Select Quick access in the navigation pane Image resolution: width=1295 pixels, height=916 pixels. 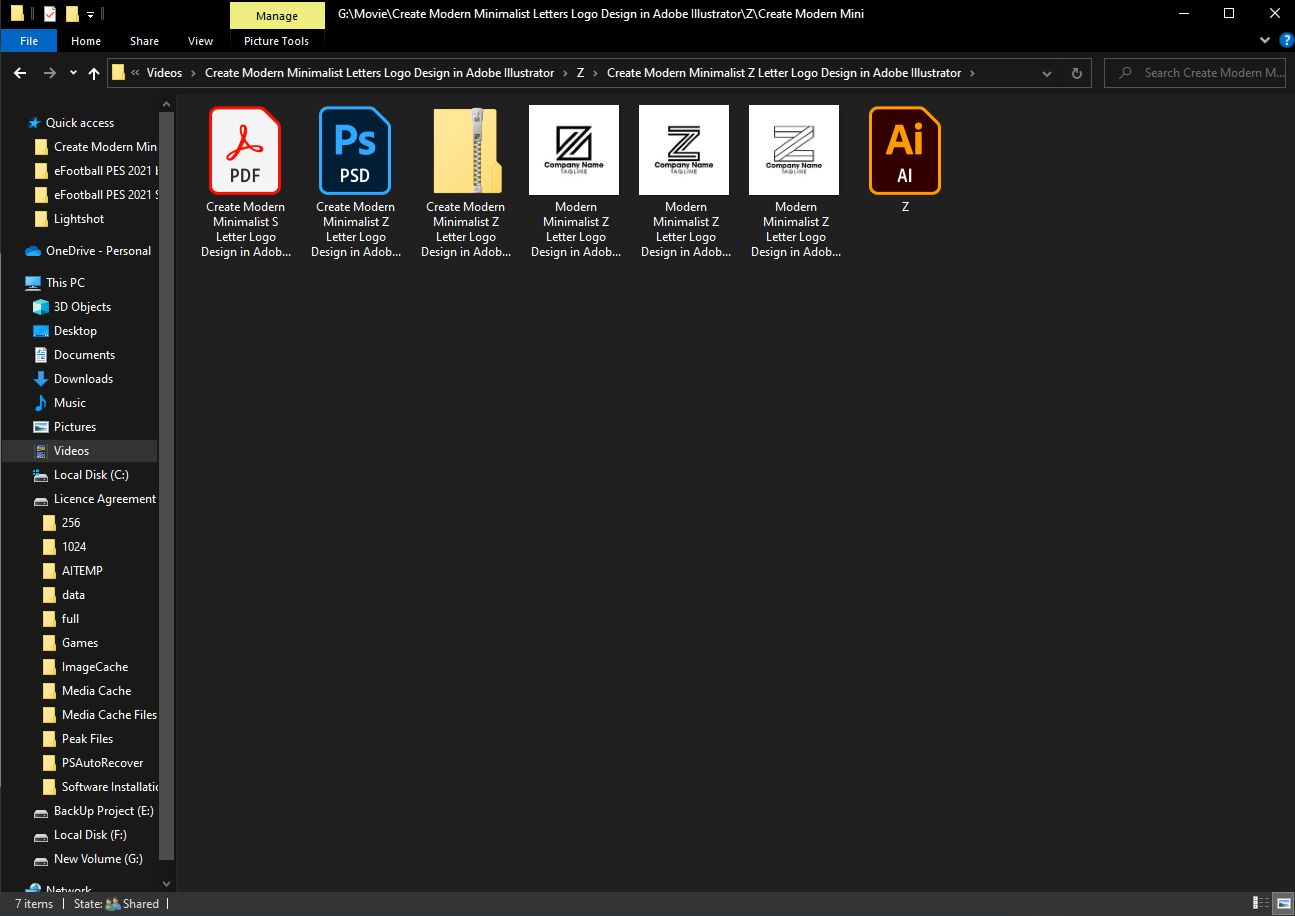(x=80, y=123)
